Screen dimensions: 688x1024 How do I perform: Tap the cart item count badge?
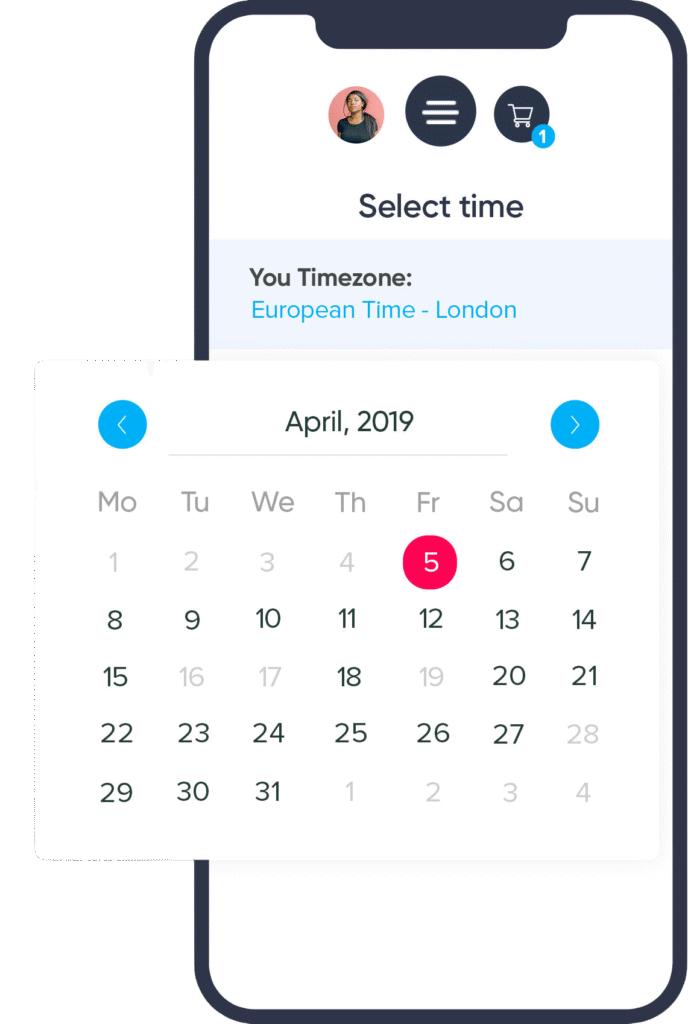coord(543,137)
